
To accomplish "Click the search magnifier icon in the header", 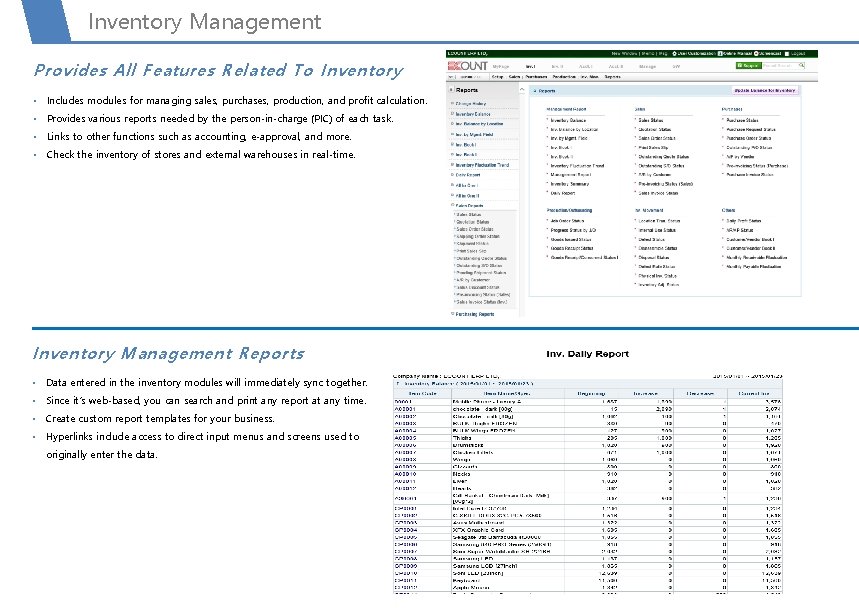I will pos(801,65).
